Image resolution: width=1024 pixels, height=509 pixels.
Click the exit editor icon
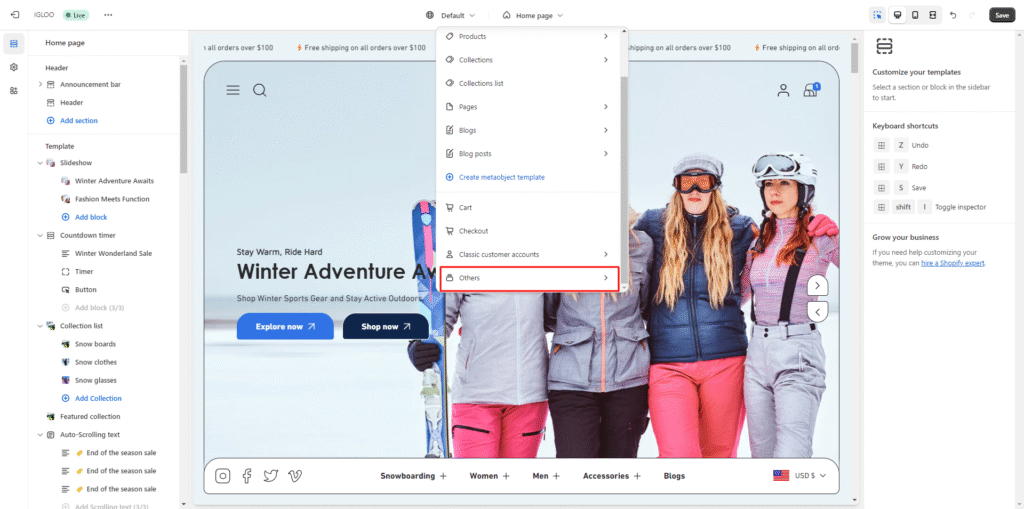[x=15, y=15]
